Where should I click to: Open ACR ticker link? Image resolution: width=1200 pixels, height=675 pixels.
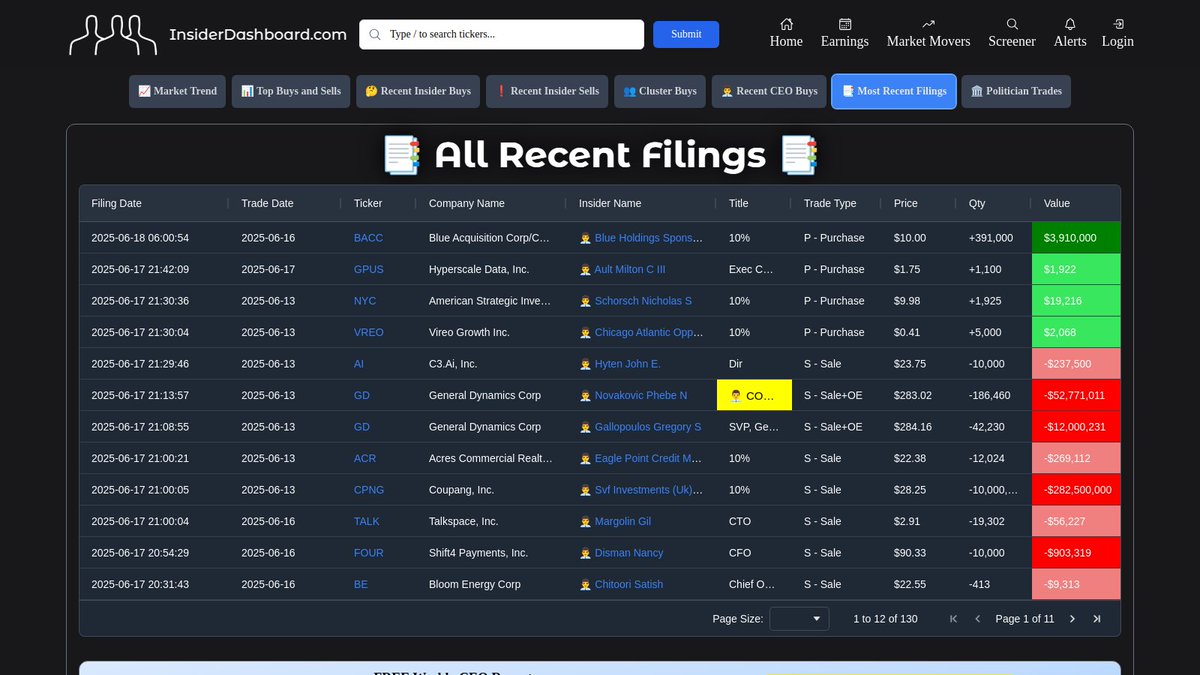point(365,458)
